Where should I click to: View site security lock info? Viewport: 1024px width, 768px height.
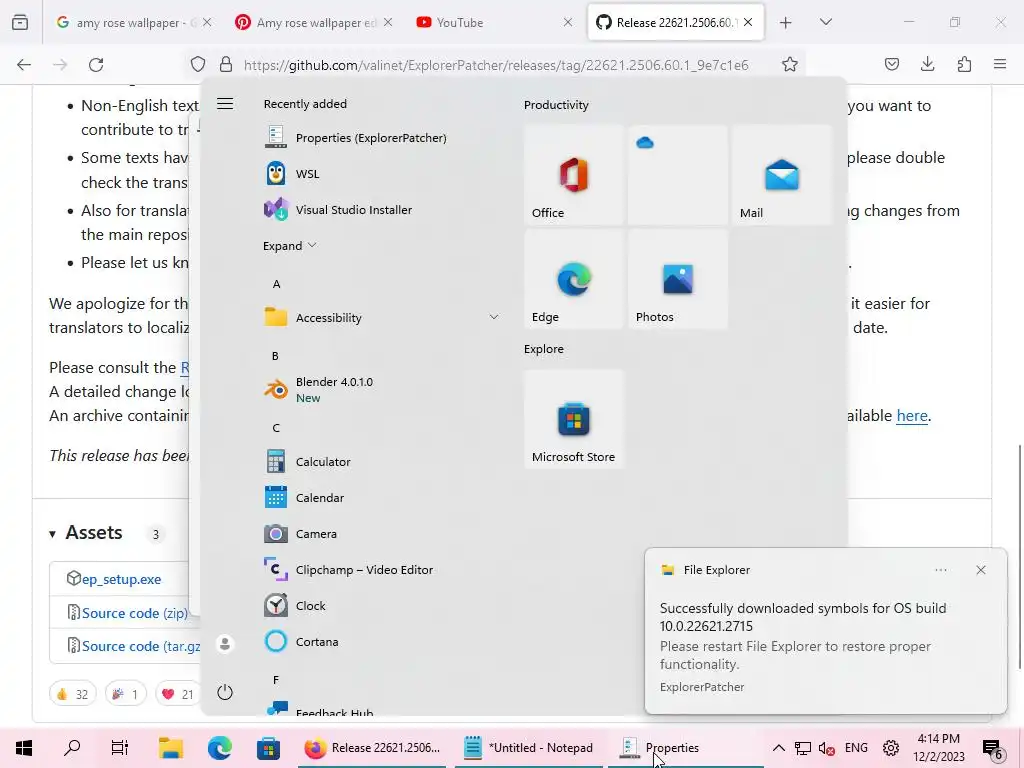pos(226,65)
